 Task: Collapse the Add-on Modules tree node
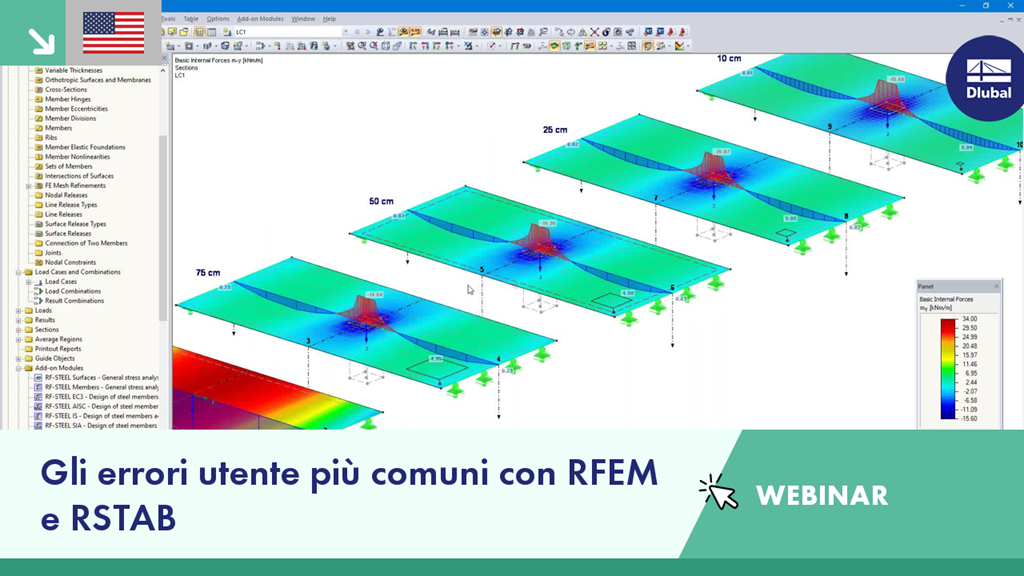pyautogui.click(x=18, y=368)
